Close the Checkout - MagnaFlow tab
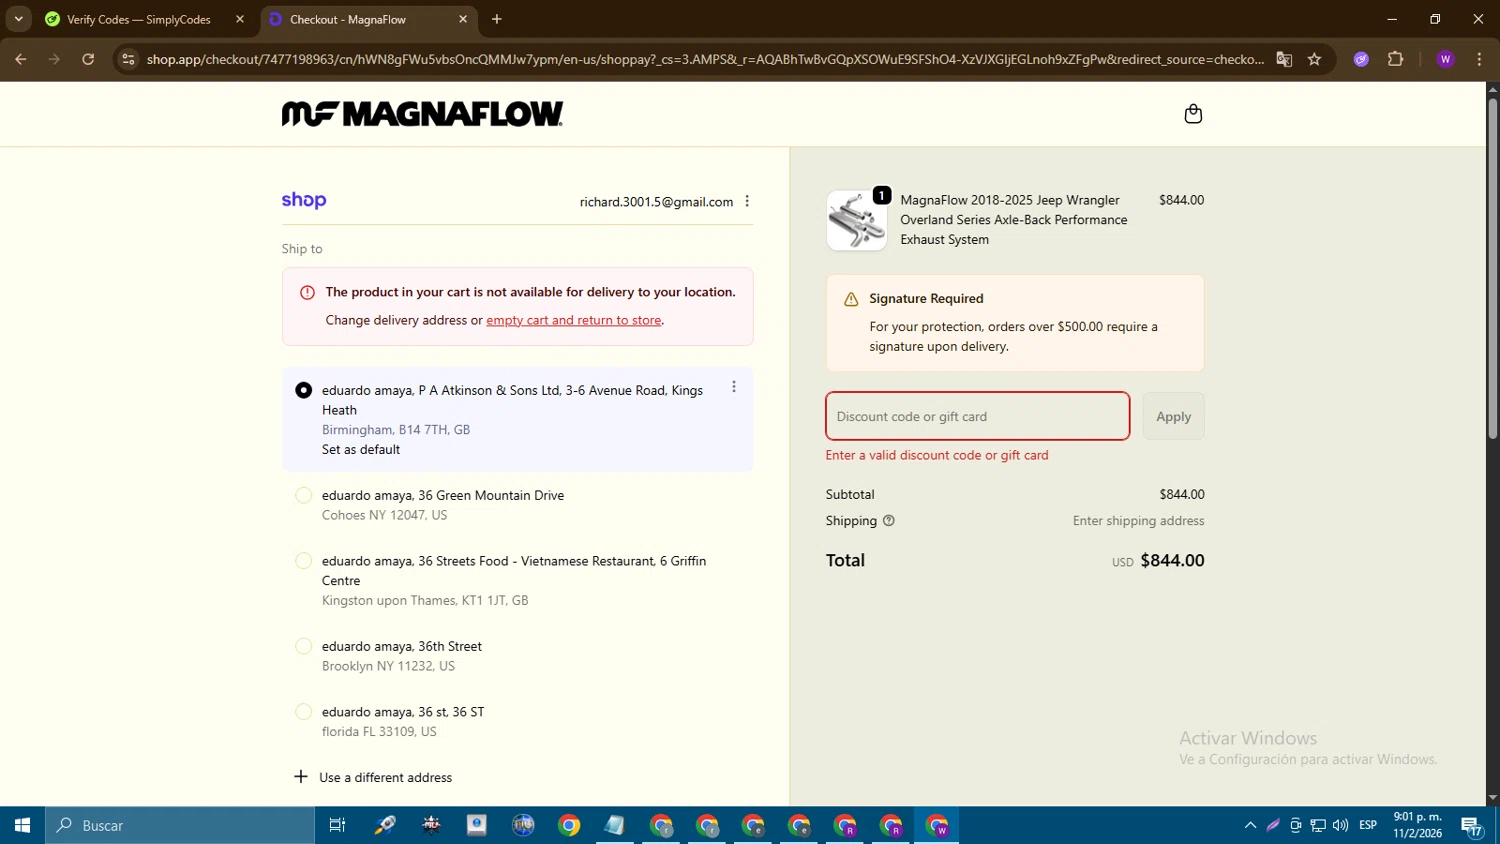Viewport: 1500px width, 844px height. tap(463, 19)
